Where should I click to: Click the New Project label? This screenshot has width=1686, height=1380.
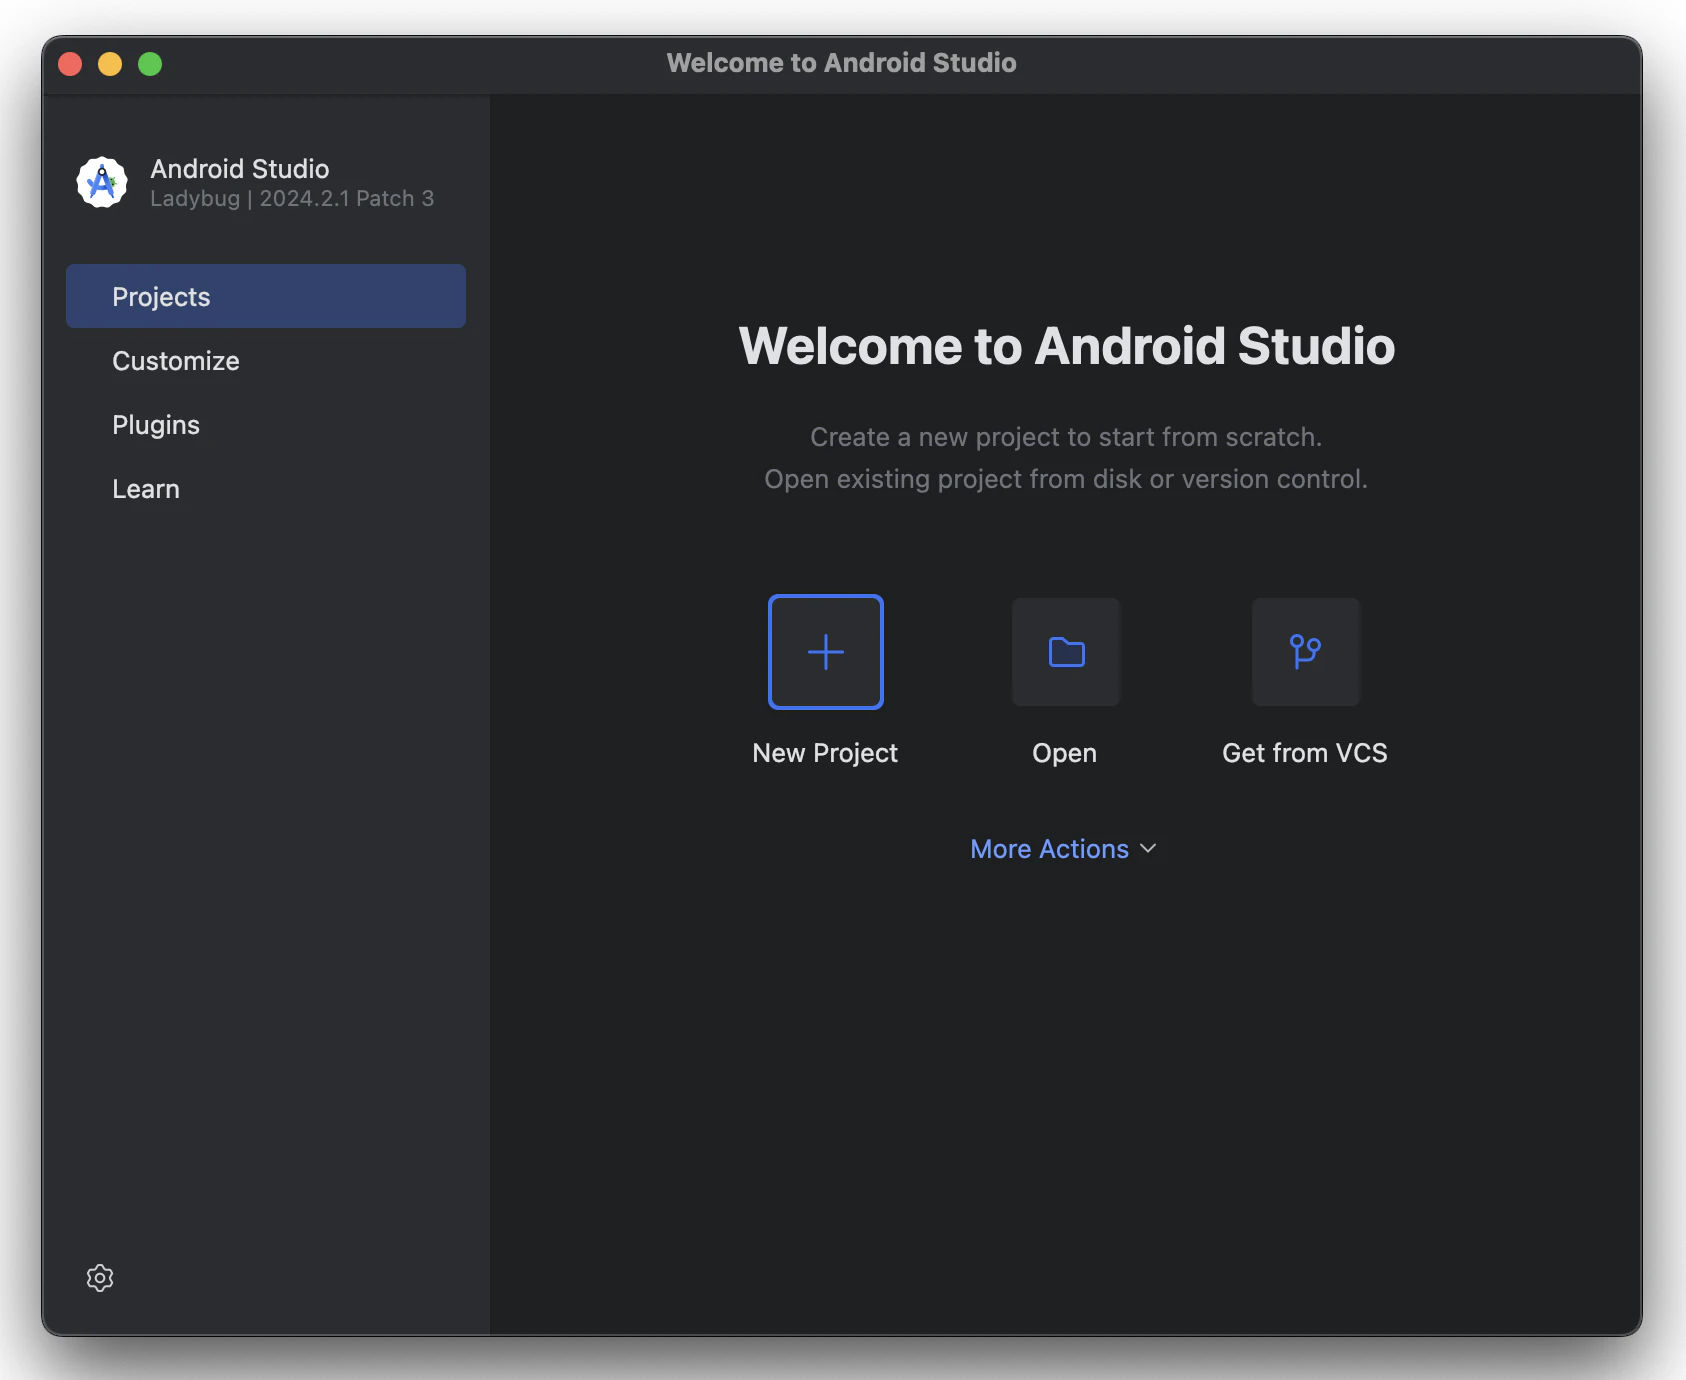[825, 753]
